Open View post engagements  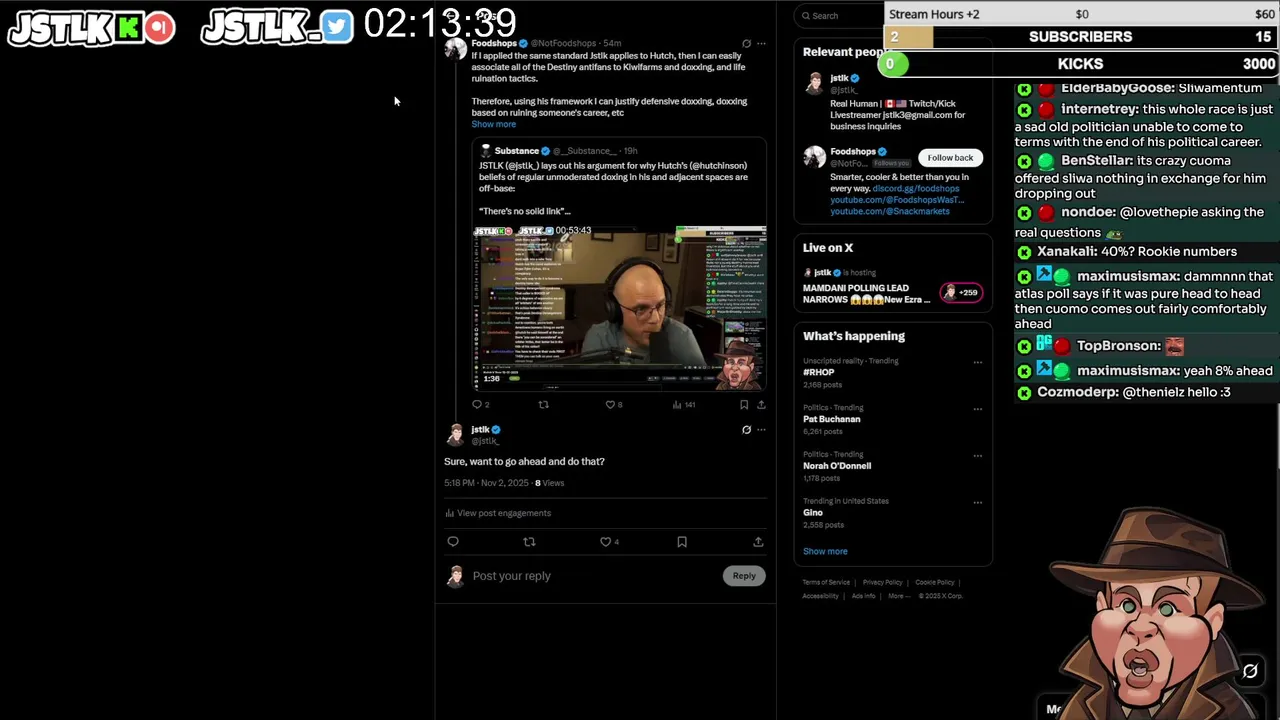[x=498, y=513]
